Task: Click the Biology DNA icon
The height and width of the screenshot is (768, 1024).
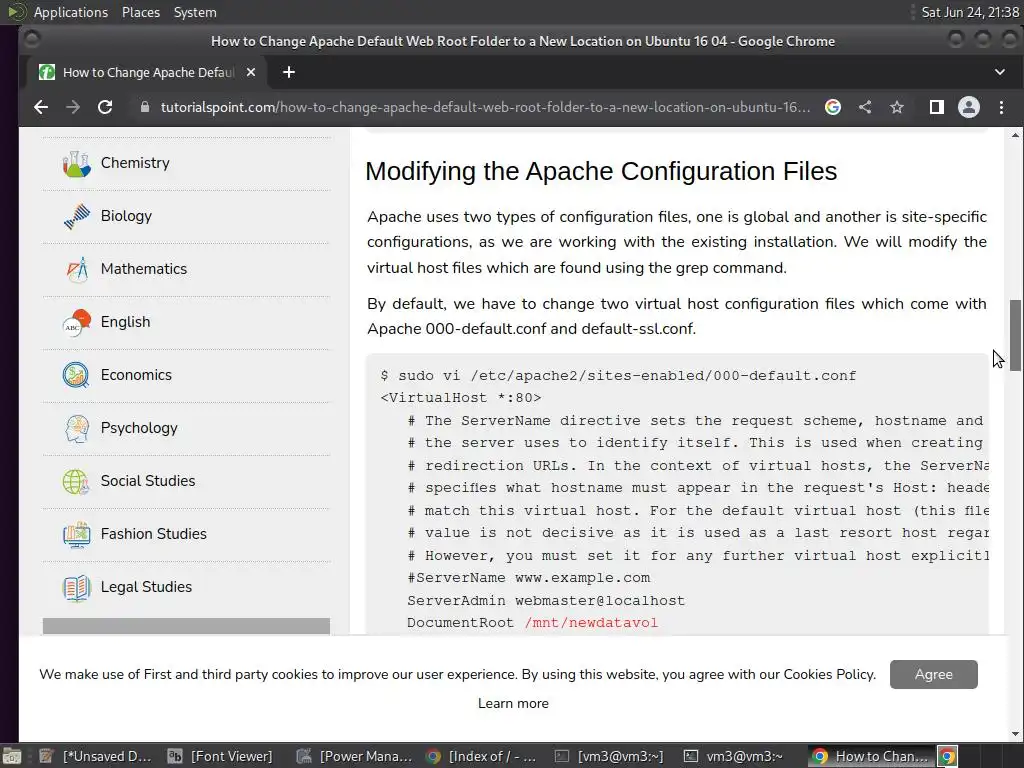Action: [x=76, y=216]
